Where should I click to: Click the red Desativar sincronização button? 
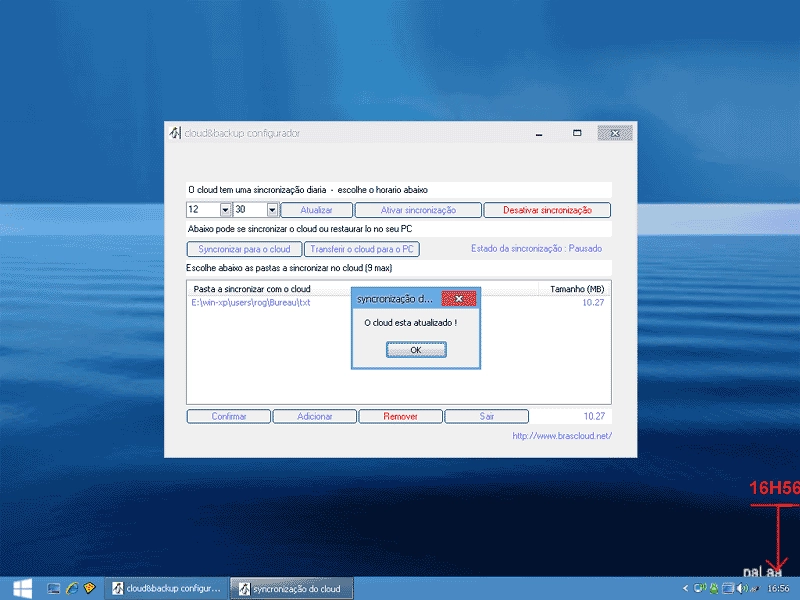(x=547, y=210)
